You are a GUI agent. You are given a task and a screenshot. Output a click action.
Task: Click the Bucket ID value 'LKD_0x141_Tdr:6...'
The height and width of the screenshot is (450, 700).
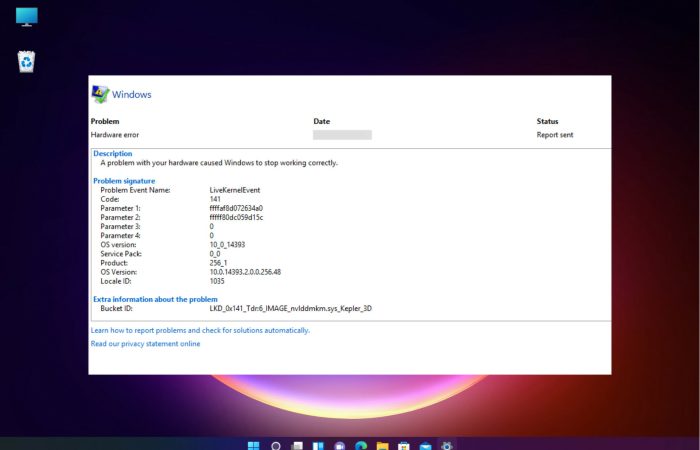click(291, 308)
